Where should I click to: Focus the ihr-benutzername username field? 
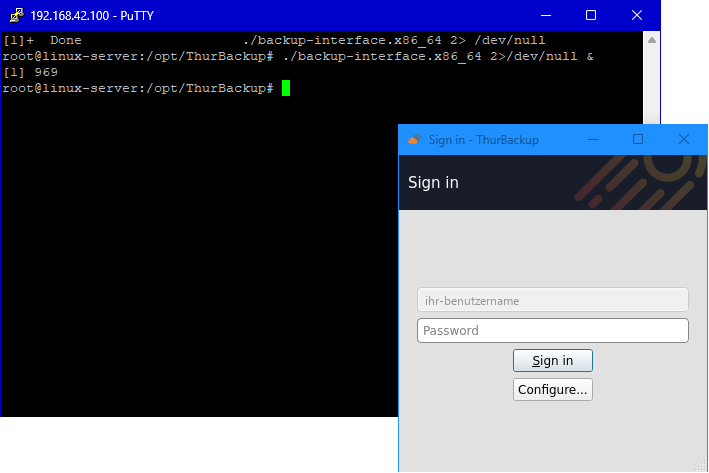click(553, 300)
